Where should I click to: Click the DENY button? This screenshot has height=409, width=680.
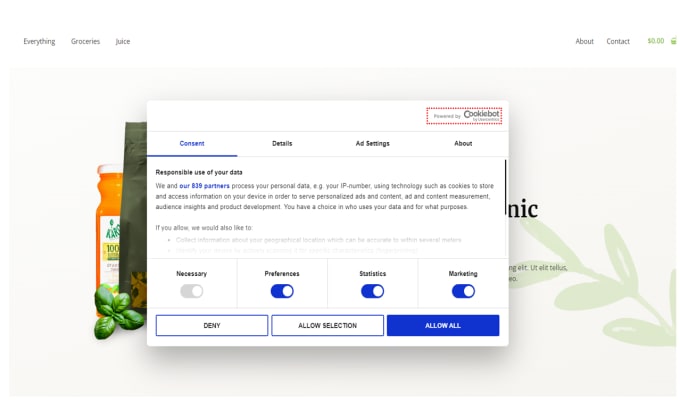coord(212,325)
